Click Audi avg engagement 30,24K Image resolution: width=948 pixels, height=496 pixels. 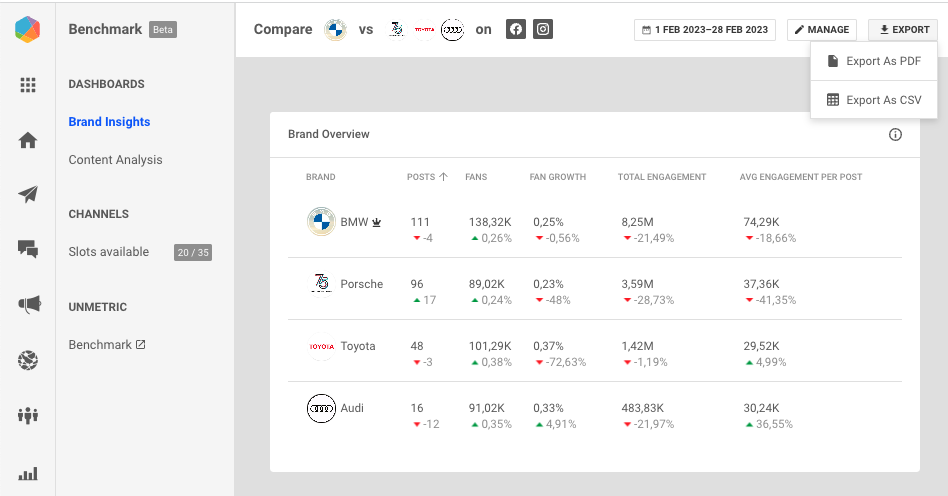pos(761,408)
